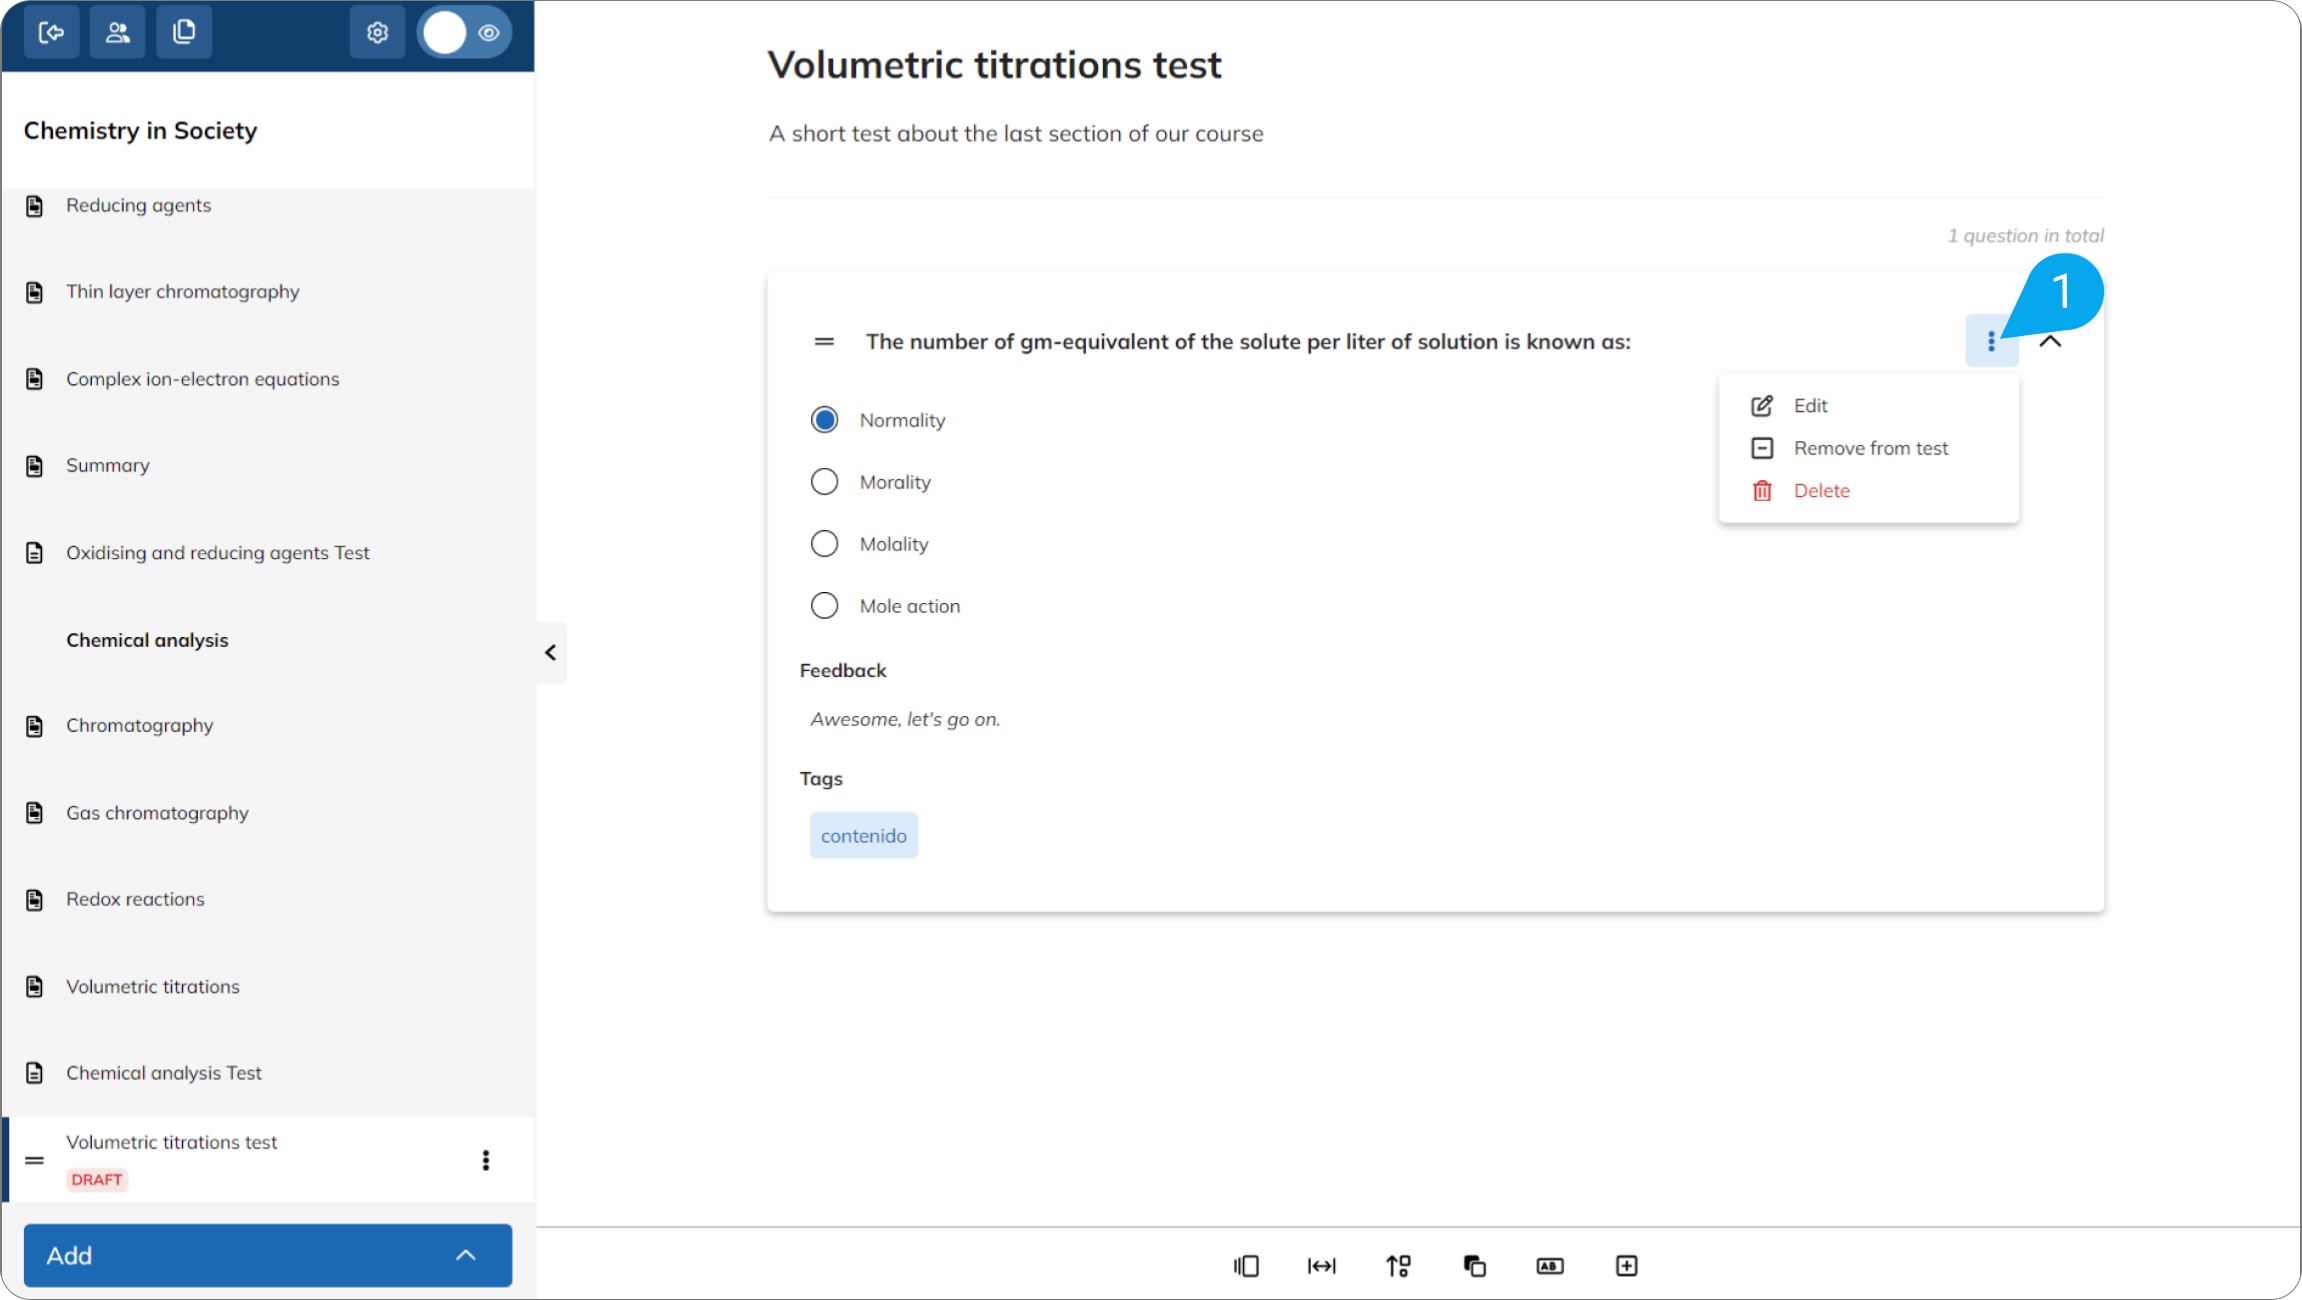This screenshot has height=1300, width=2302.
Task: Open the Gas chromatography page
Action: (x=158, y=813)
